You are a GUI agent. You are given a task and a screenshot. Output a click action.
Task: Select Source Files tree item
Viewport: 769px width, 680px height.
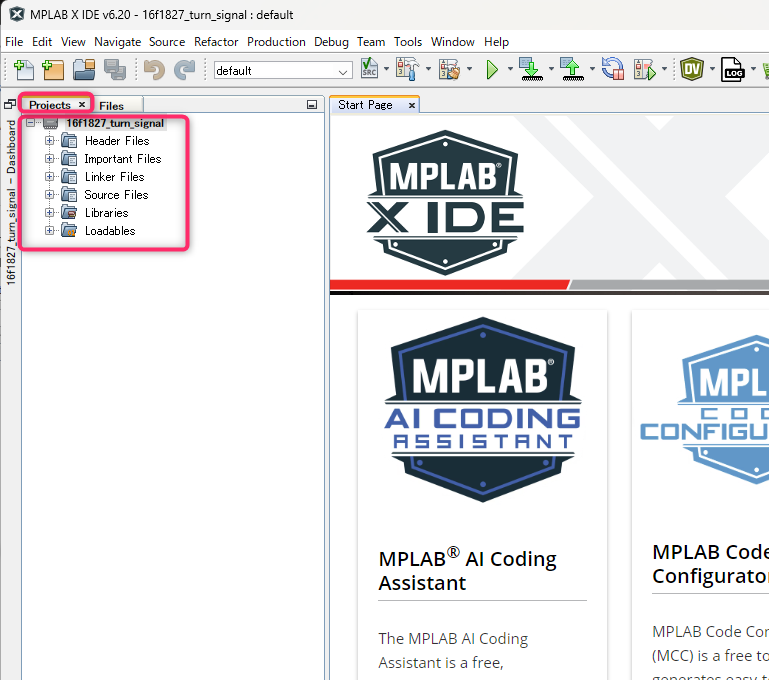[116, 195]
